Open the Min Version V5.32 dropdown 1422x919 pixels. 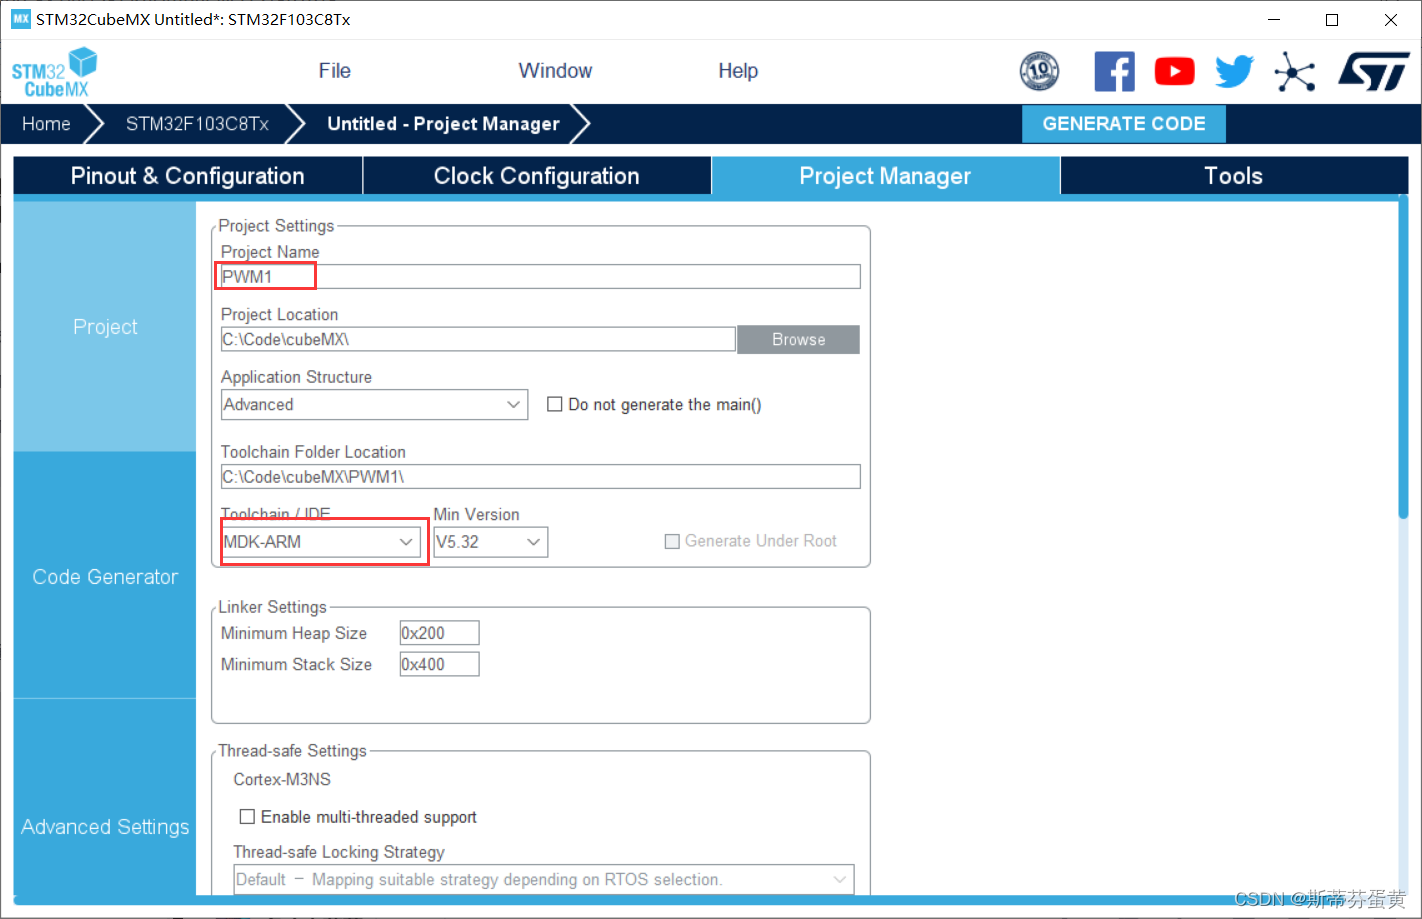[x=490, y=542]
